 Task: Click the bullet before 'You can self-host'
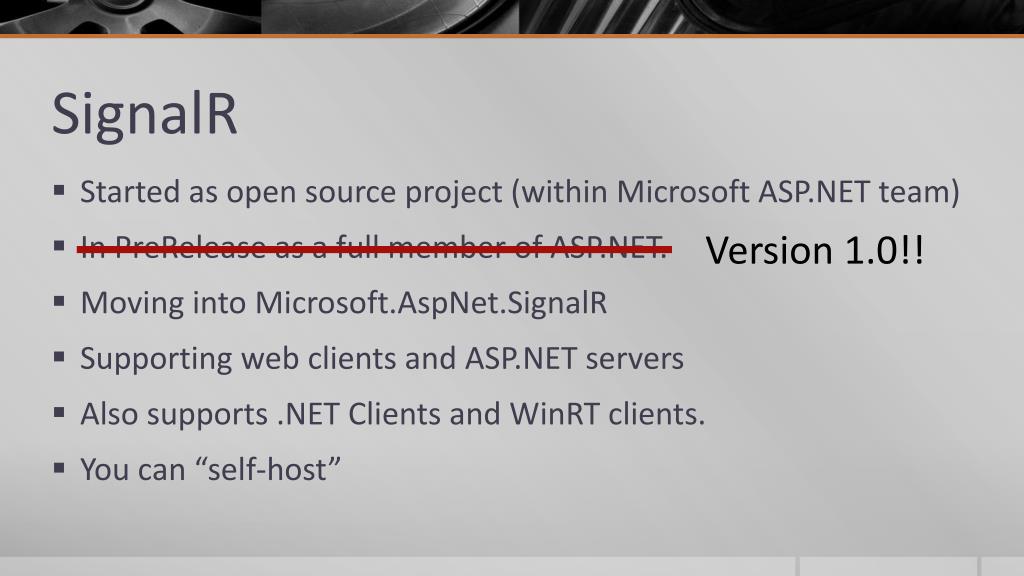(x=59, y=468)
